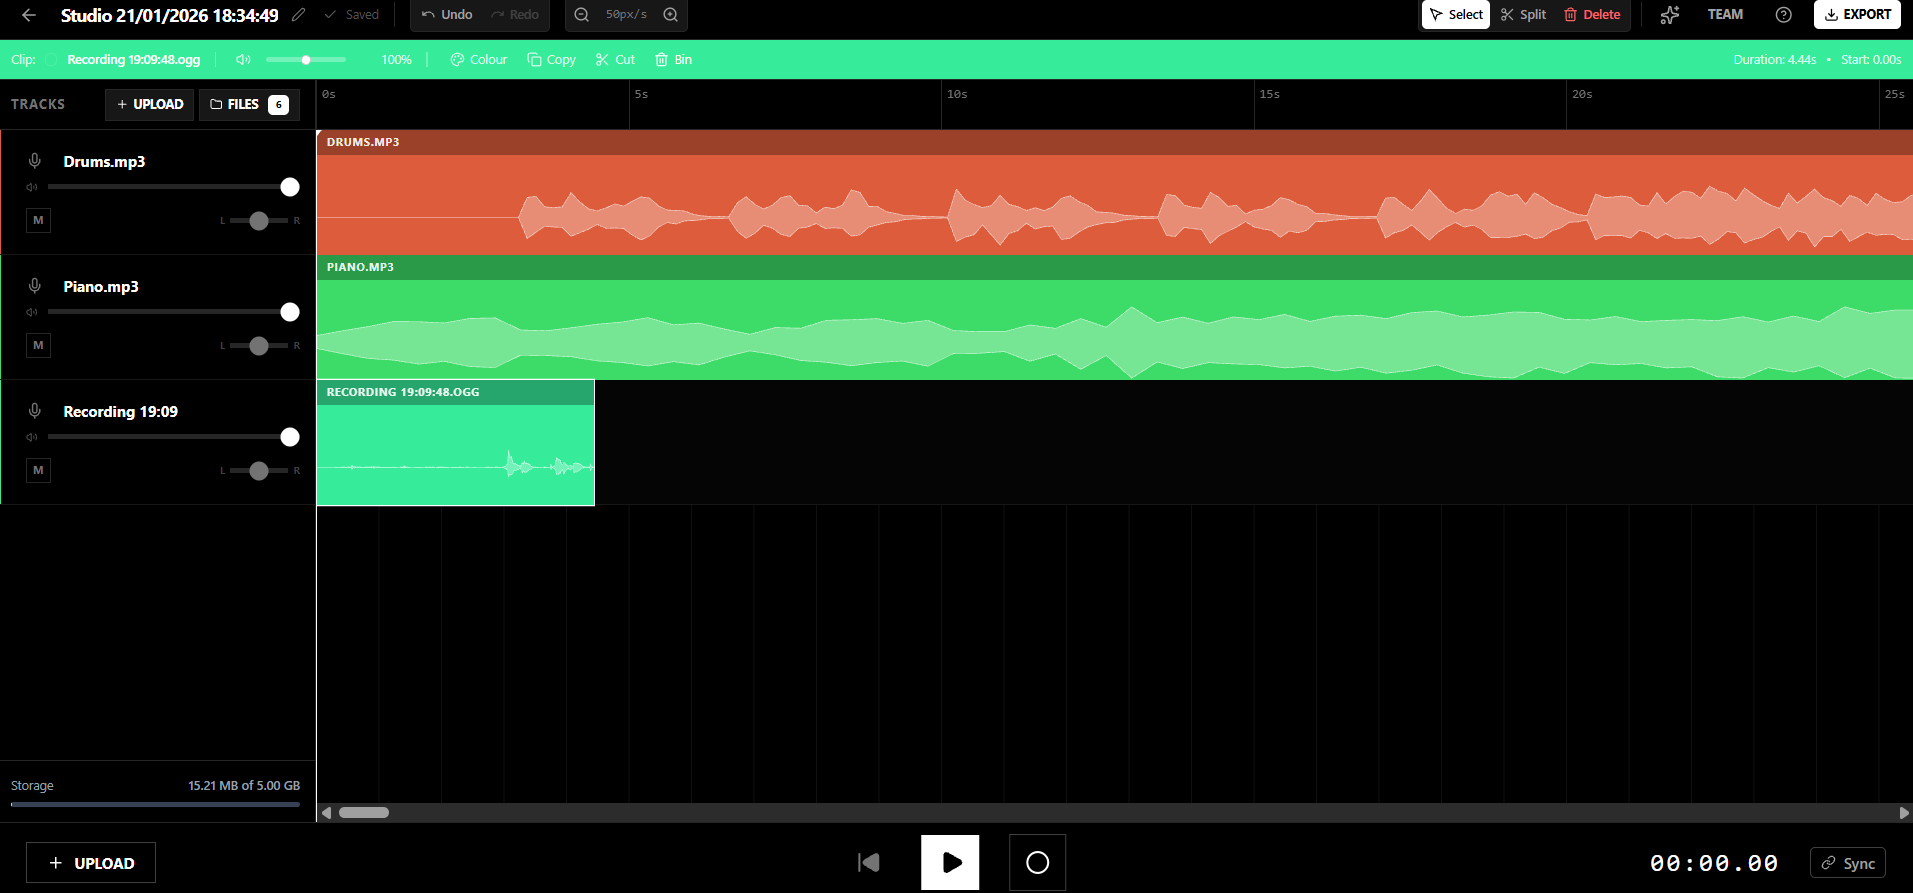Viewport: 1913px width, 893px height.
Task: Adjust the Recording 19:09 pan knob
Action: click(x=259, y=470)
